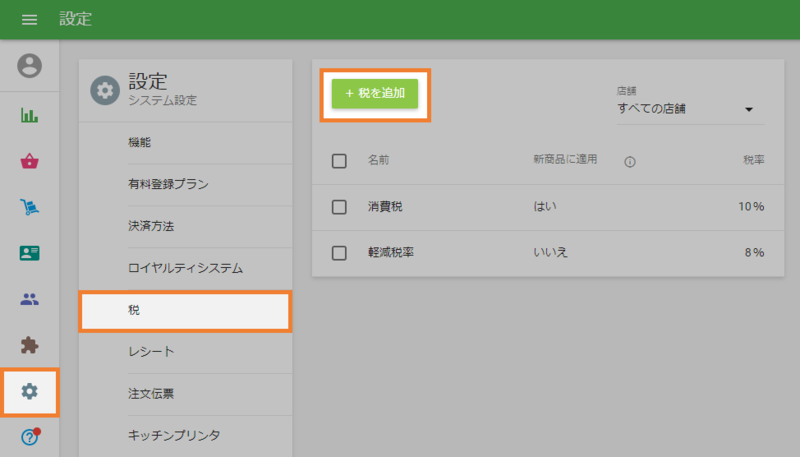Select 決済方法 in the settings menu
The image size is (800, 457).
coord(151,226)
